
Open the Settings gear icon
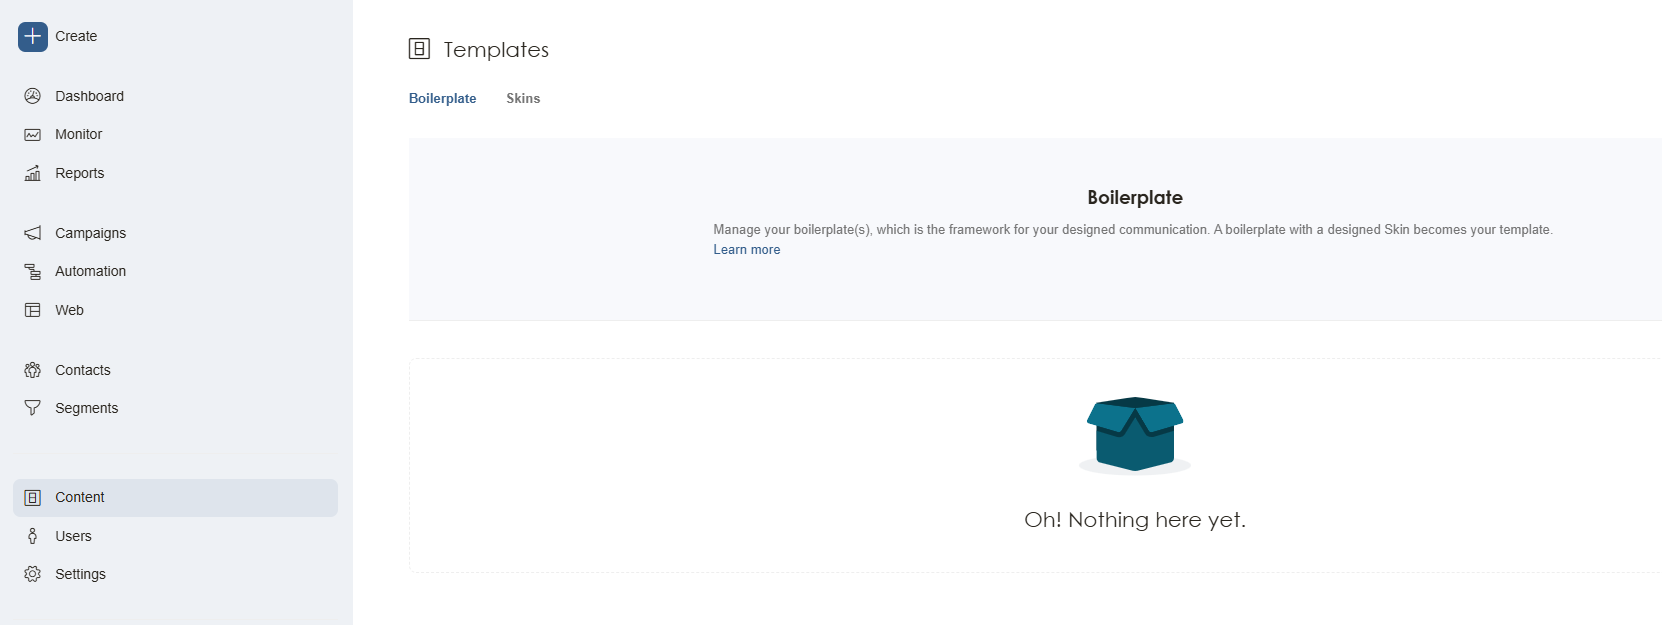(x=33, y=574)
